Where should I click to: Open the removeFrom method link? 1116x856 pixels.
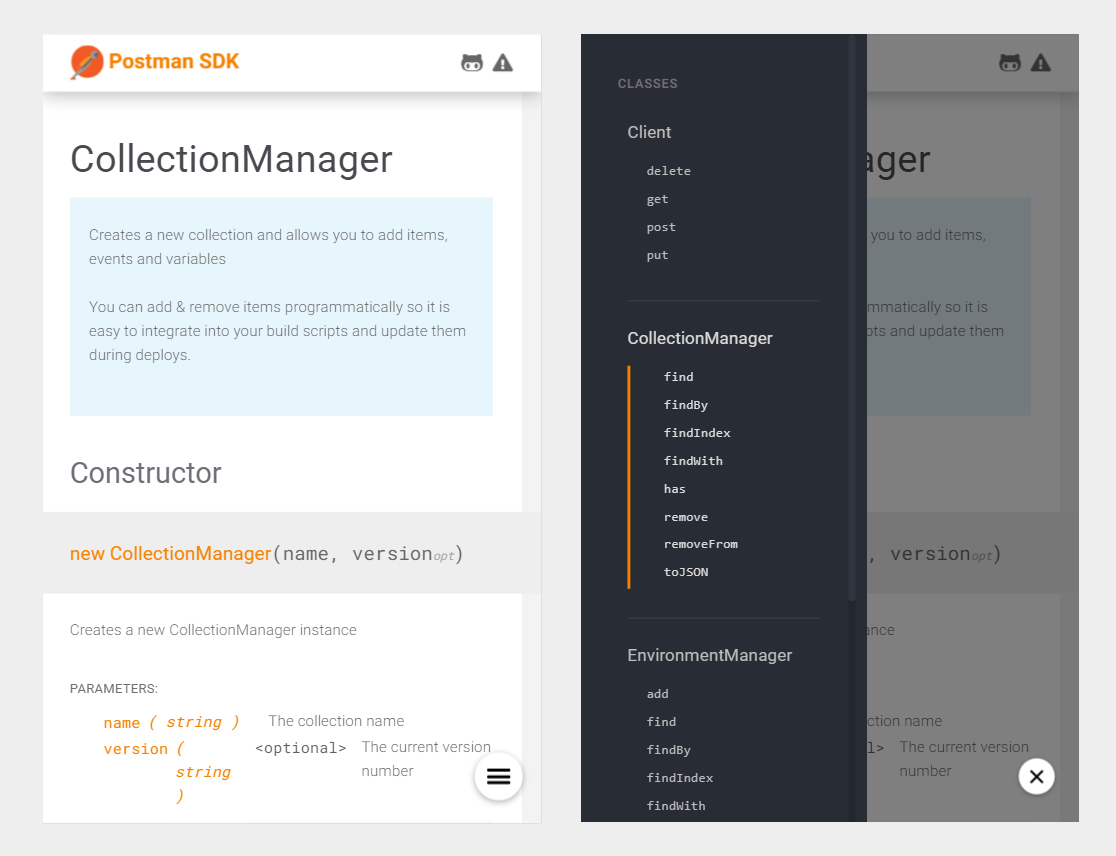(700, 544)
